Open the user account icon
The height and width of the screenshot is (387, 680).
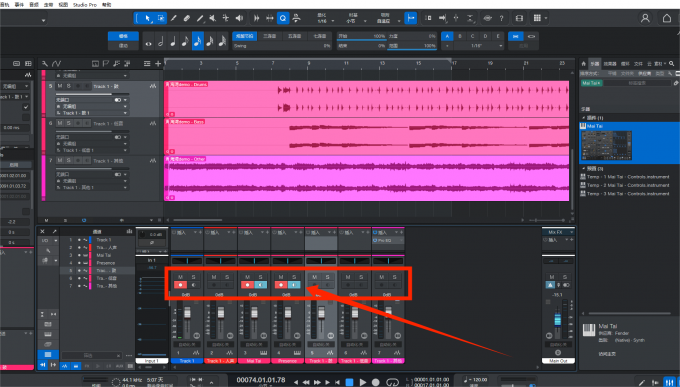(645, 18)
